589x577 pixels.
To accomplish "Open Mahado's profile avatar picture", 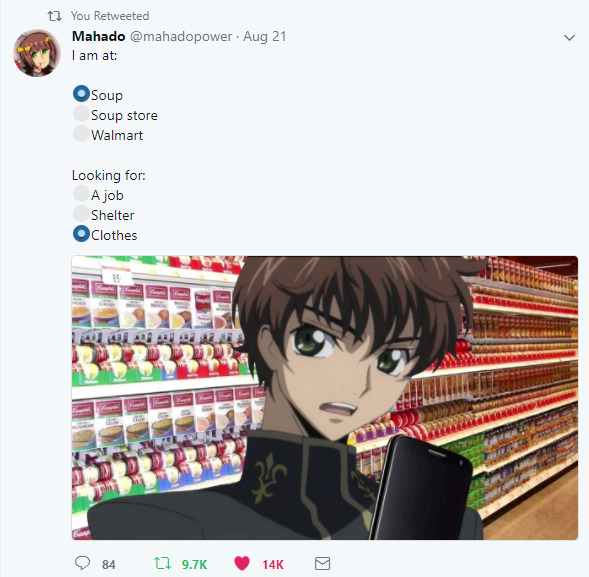I will point(37,53).
